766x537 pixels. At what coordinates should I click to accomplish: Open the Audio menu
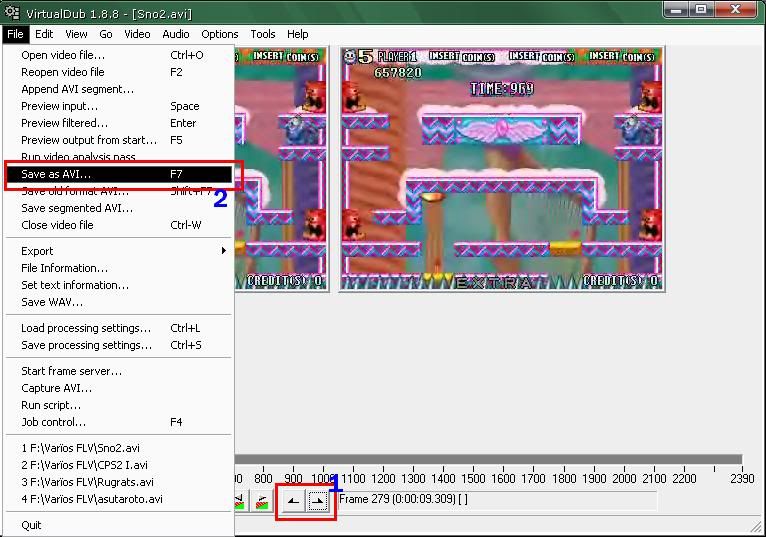coord(176,34)
